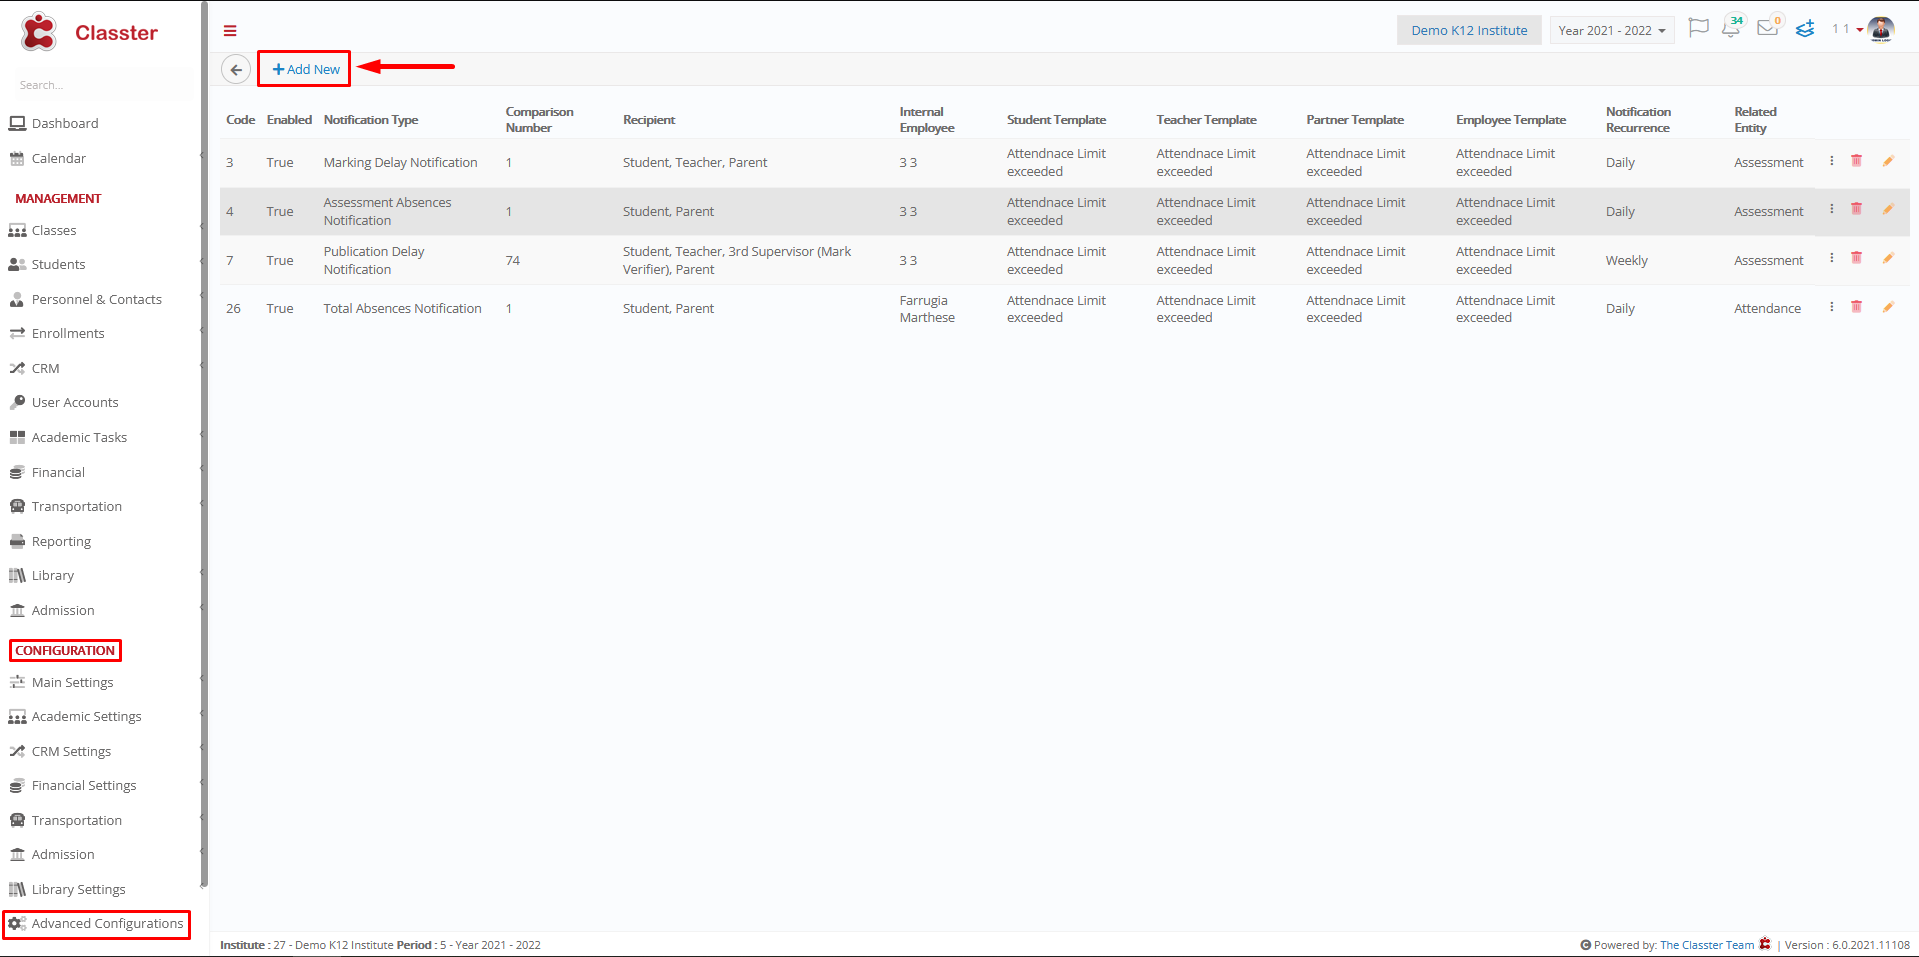Delete the Assessment Absences Notification row
The width and height of the screenshot is (1919, 957).
coord(1857,210)
